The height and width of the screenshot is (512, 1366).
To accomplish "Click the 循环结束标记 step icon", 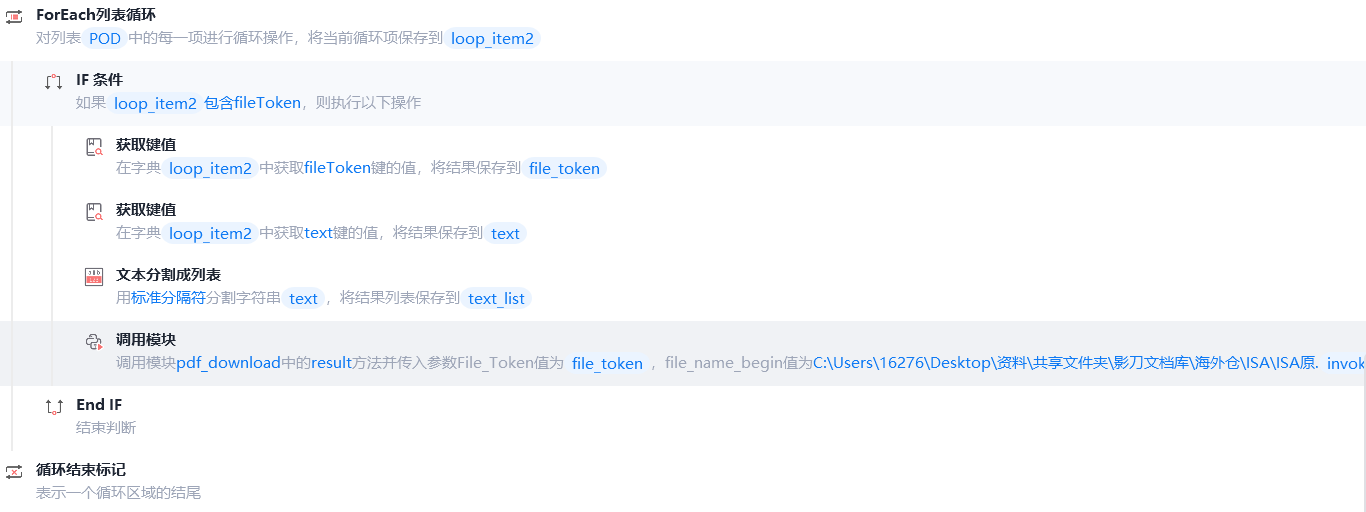I will pyautogui.click(x=14, y=472).
